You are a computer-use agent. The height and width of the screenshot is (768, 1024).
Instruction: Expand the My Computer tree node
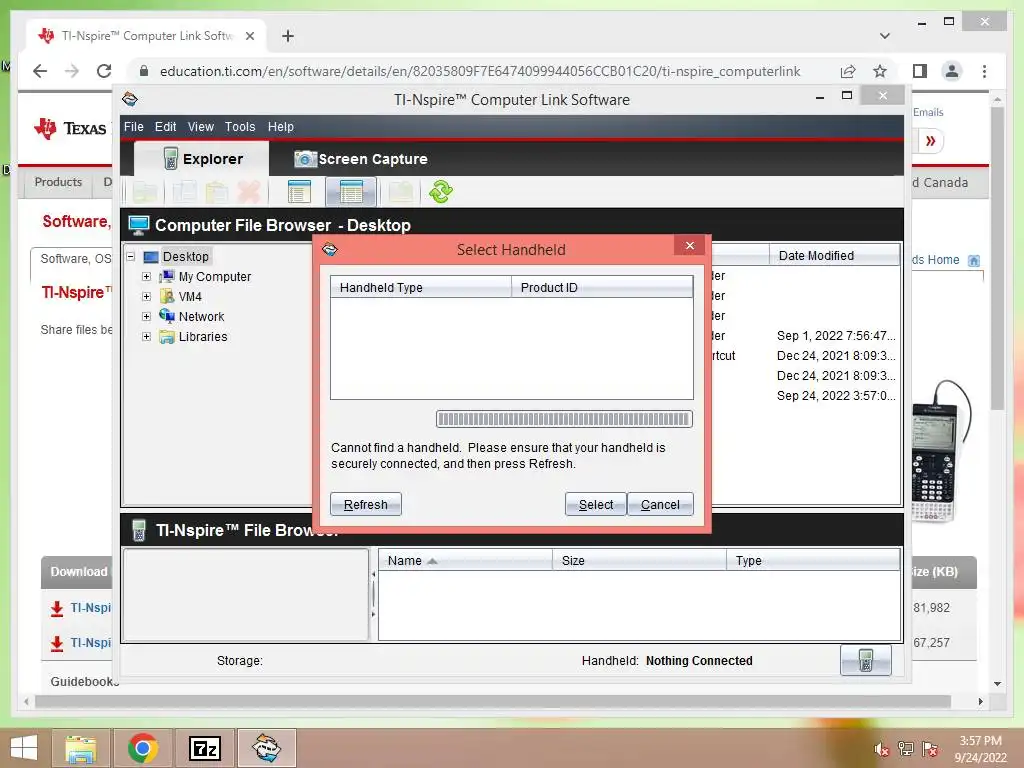146,277
